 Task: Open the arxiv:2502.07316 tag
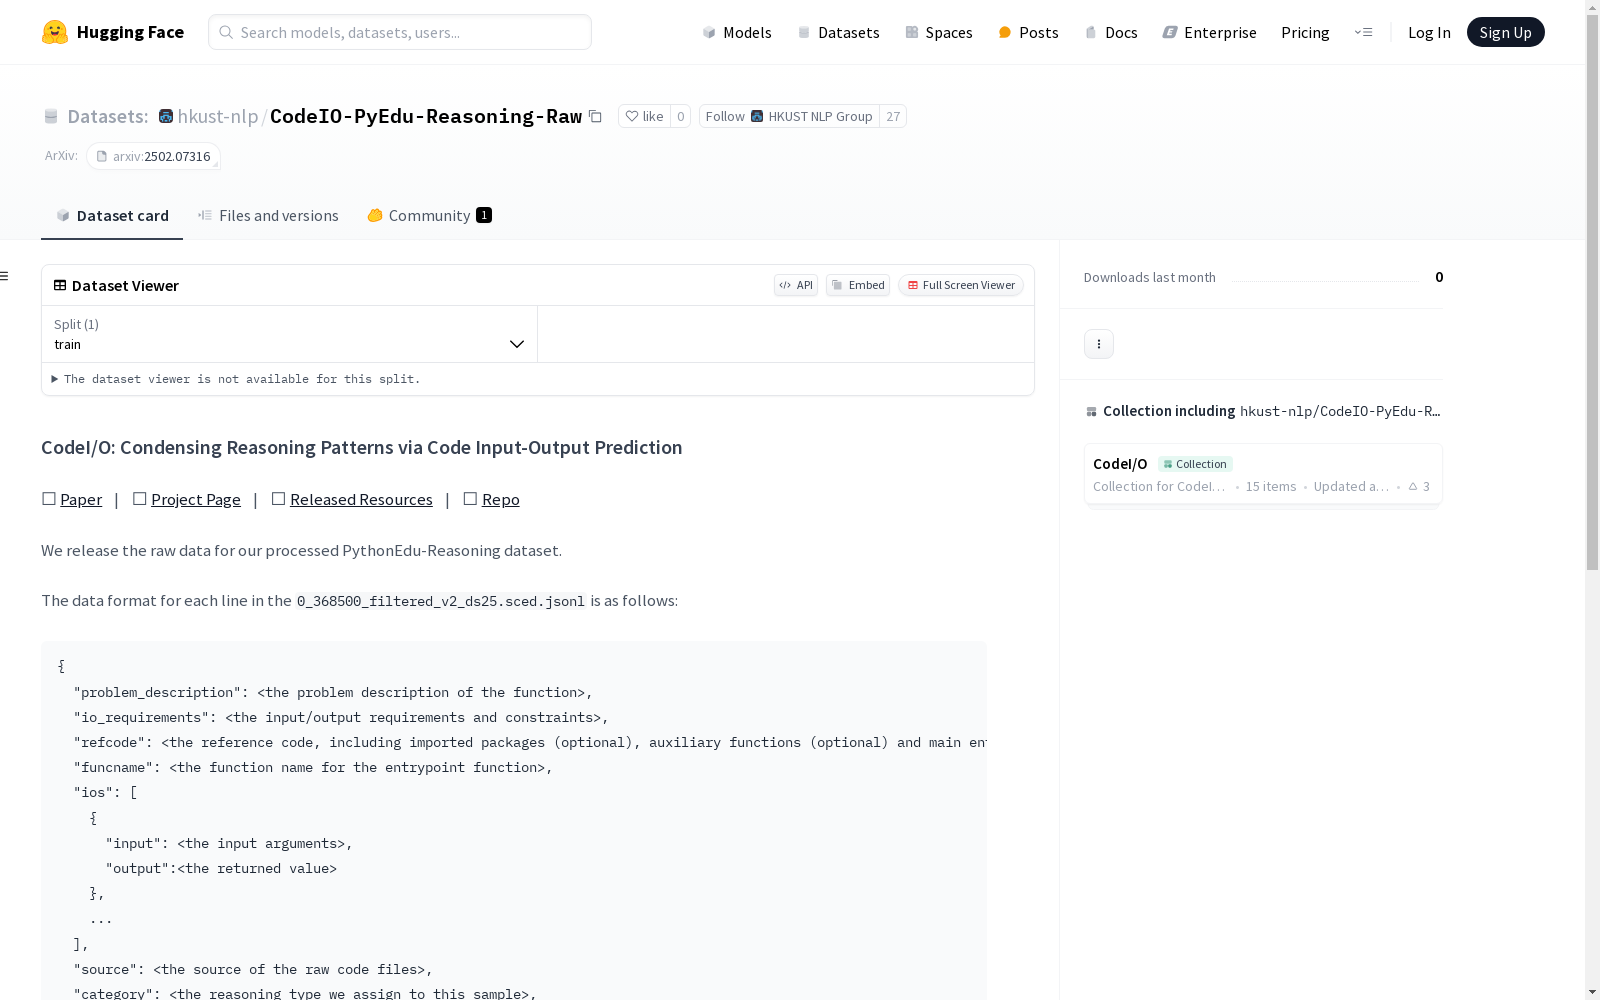[x=154, y=156]
